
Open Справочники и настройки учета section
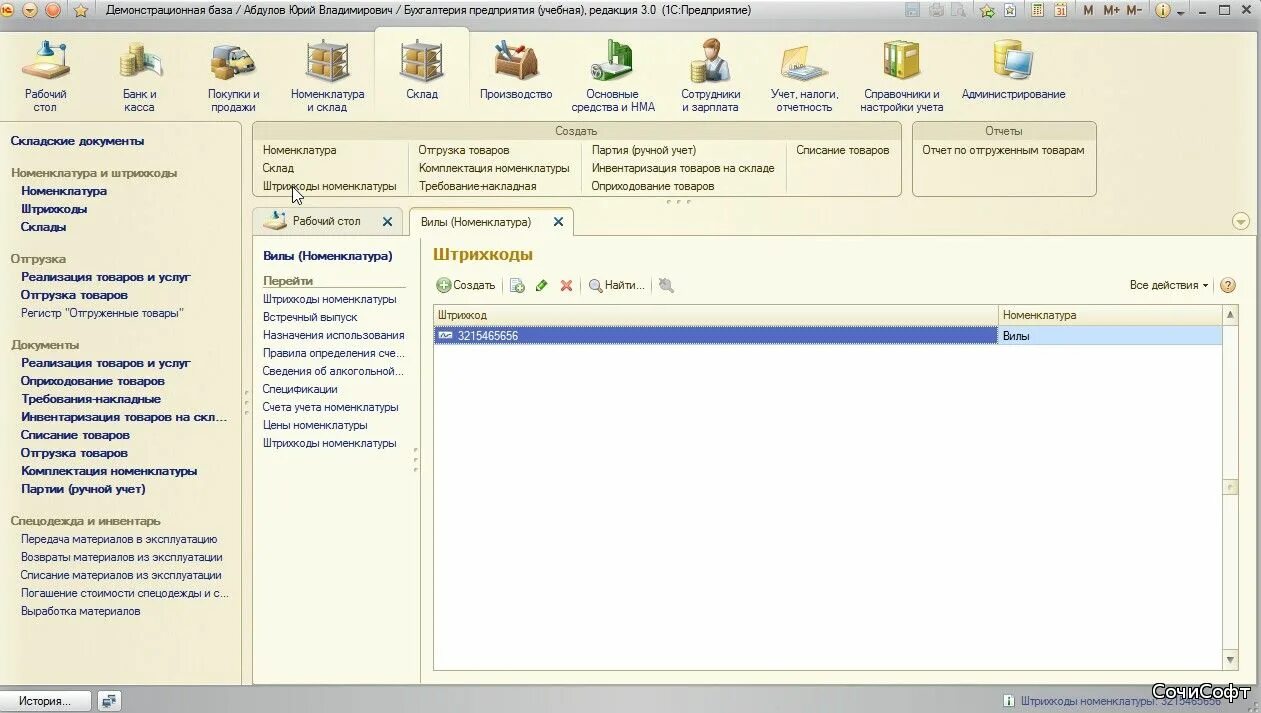(901, 76)
